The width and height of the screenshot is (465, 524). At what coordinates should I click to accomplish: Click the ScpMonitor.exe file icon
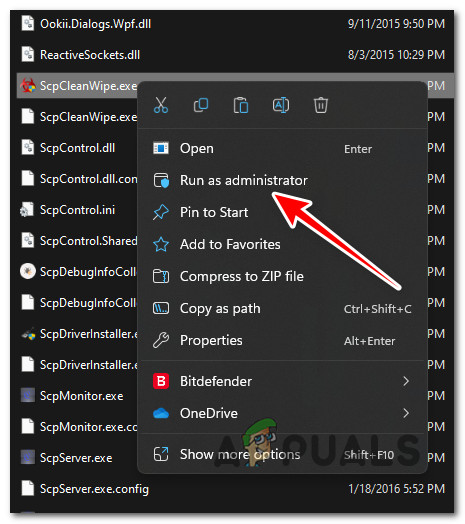tap(27, 395)
